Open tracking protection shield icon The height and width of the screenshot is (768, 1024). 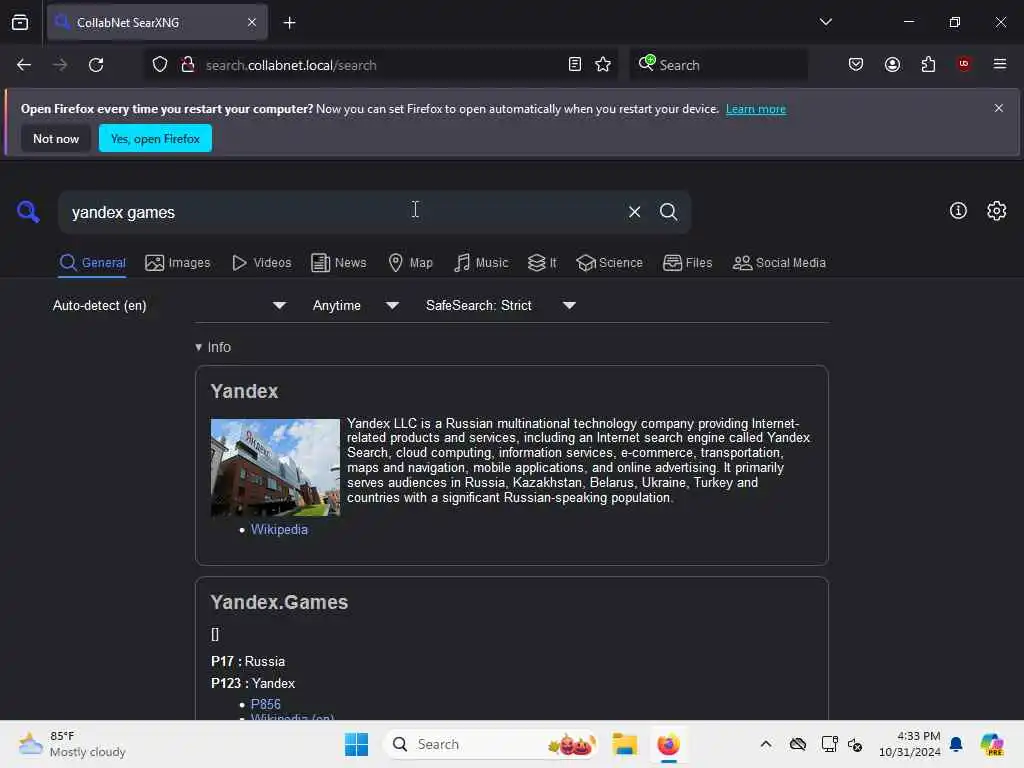160,65
